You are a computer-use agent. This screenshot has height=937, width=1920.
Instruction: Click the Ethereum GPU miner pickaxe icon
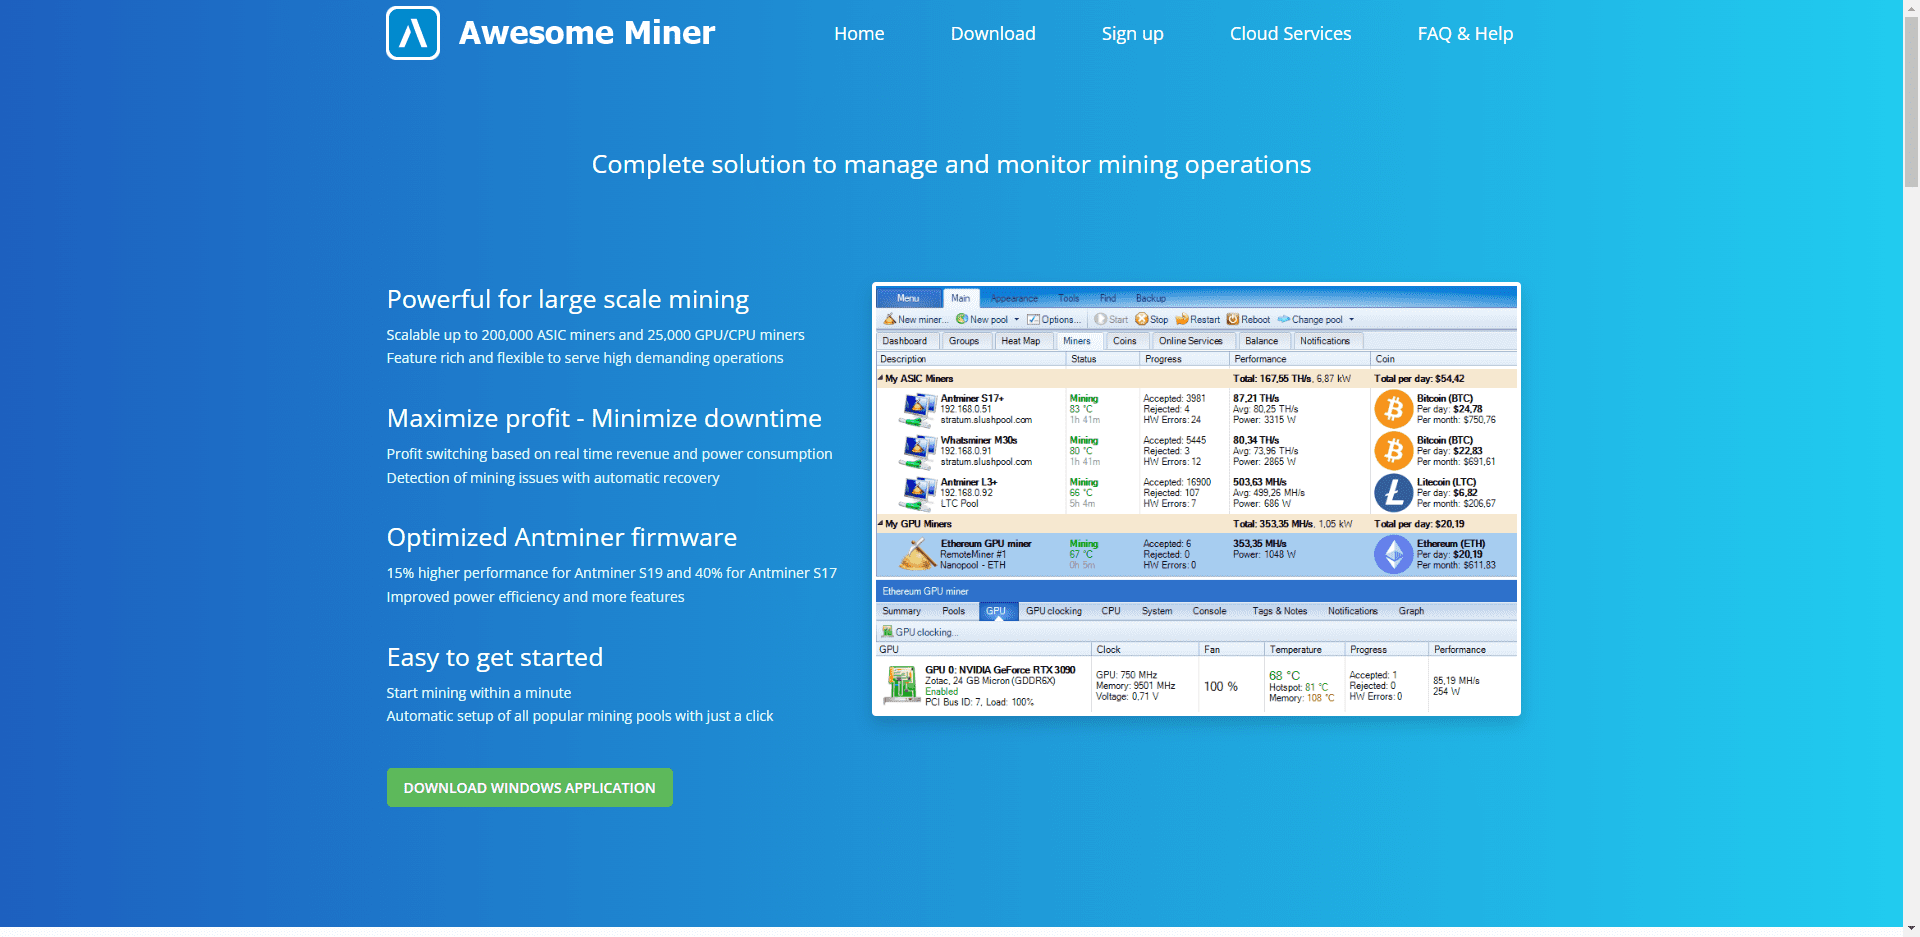coord(917,554)
